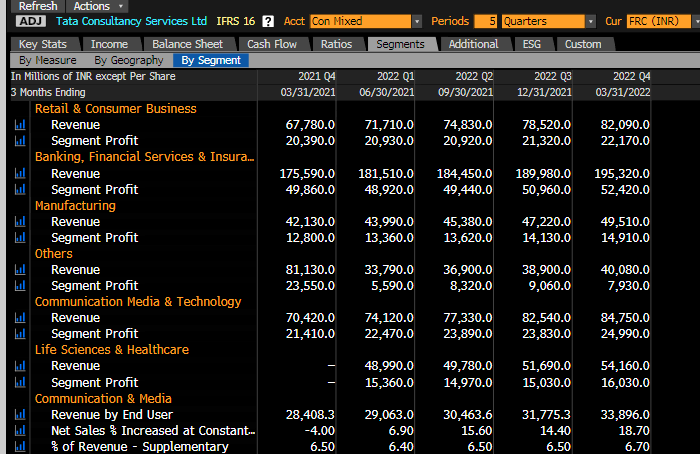Click Tata Consultancy Services Ltd company name

point(131,21)
